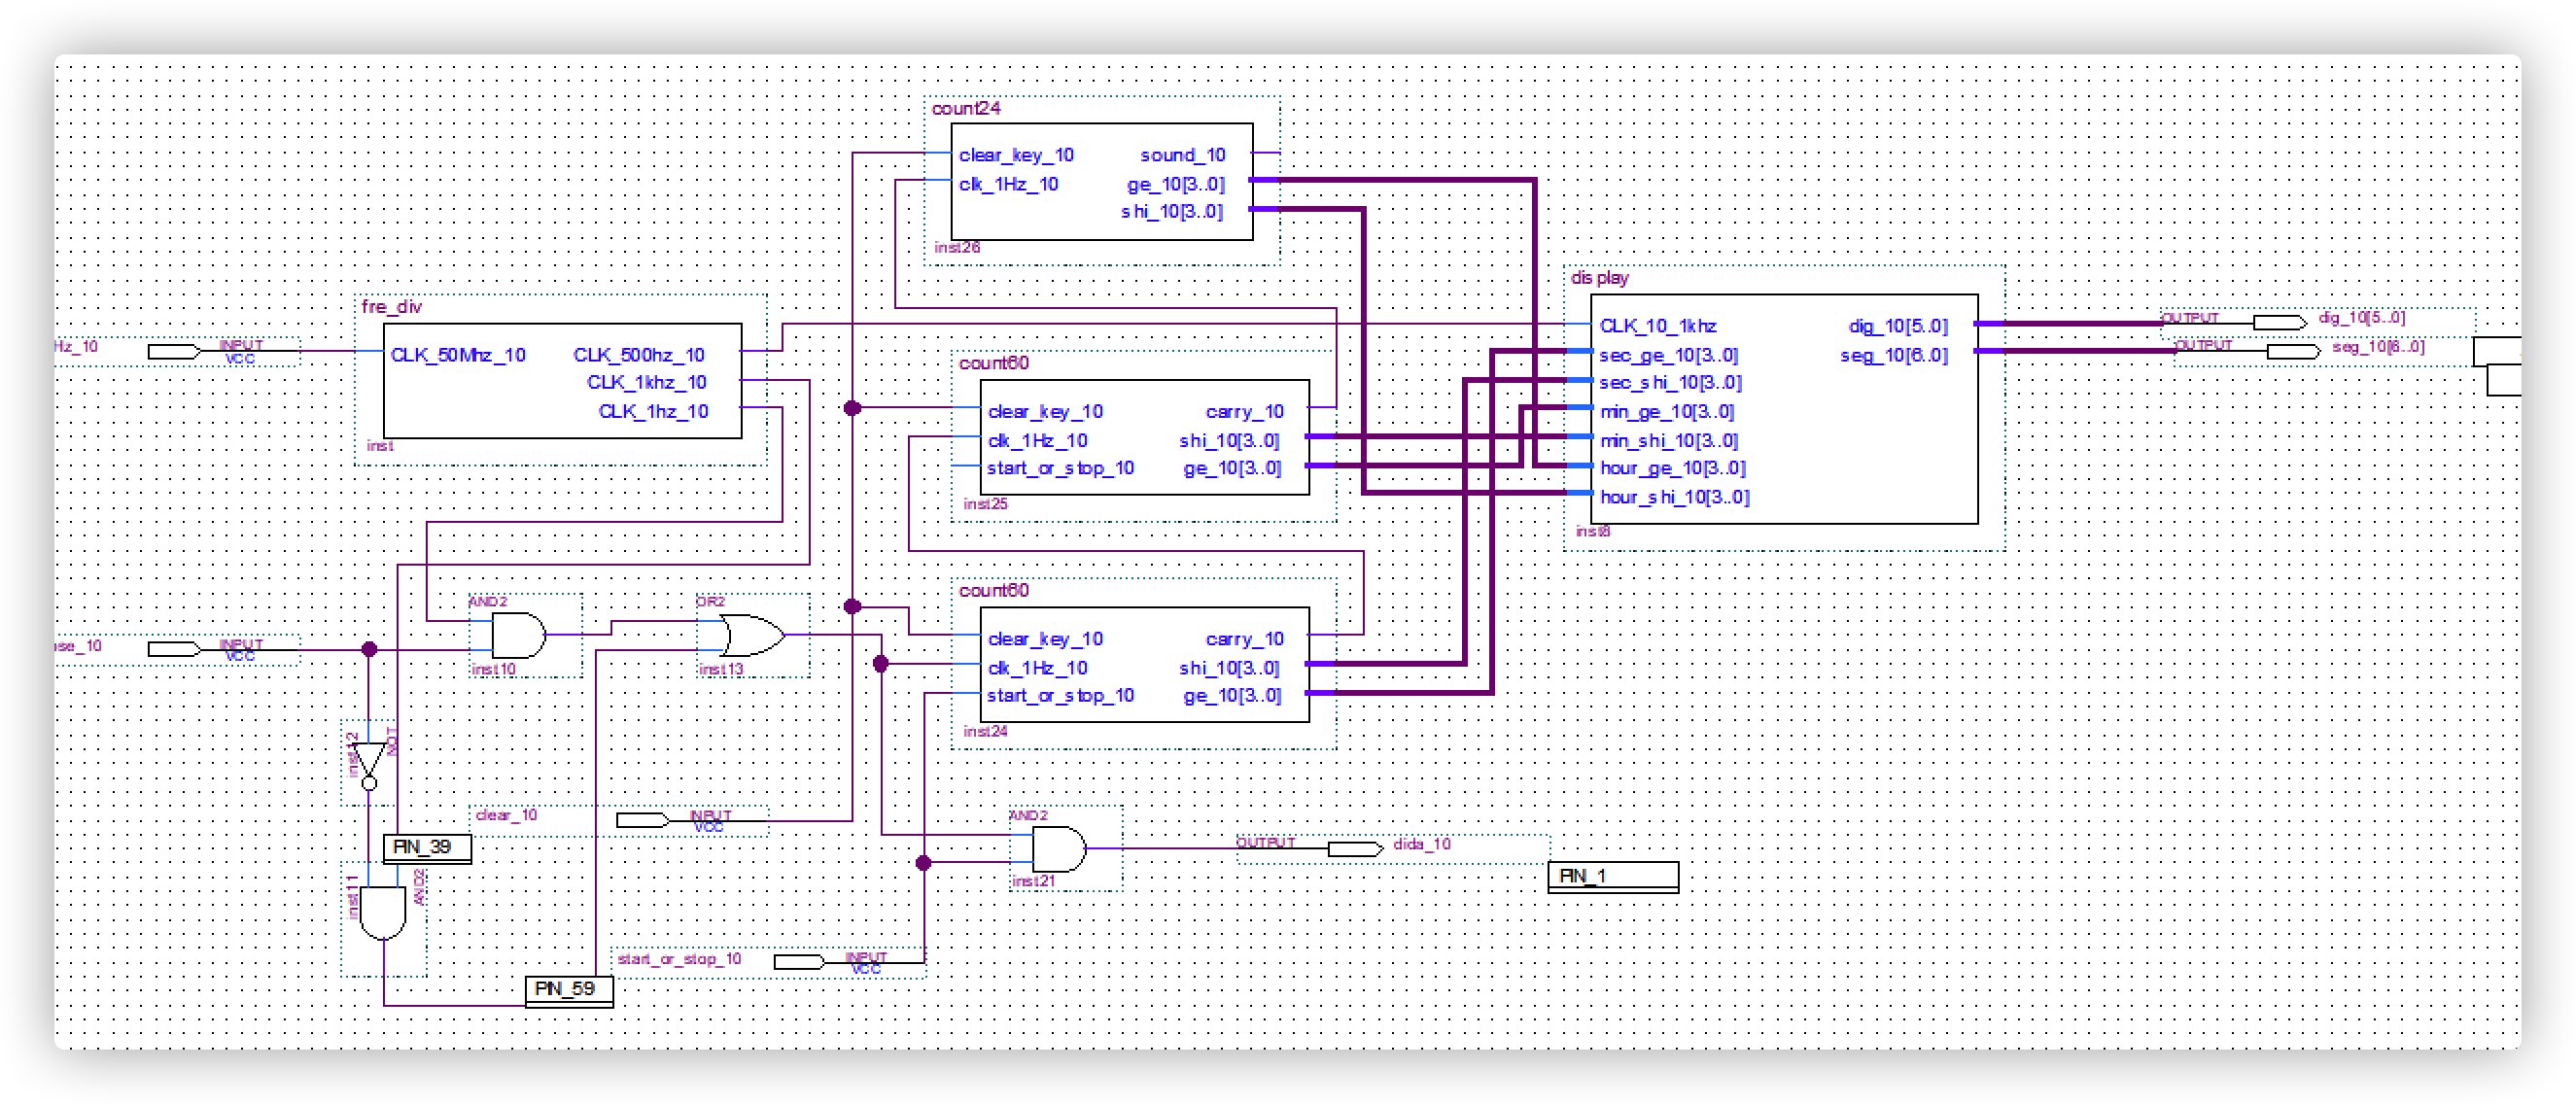Click the hour_shi_10[3..0] port on display
This screenshot has width=2576, height=1104.
[1674, 497]
